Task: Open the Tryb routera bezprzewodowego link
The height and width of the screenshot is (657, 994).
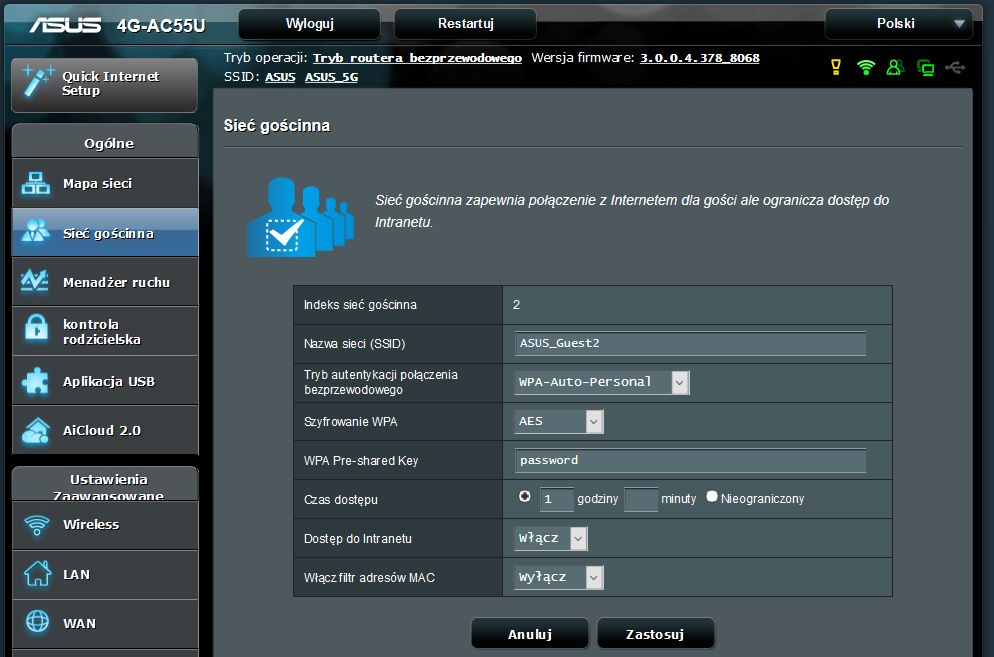Action: [417, 58]
